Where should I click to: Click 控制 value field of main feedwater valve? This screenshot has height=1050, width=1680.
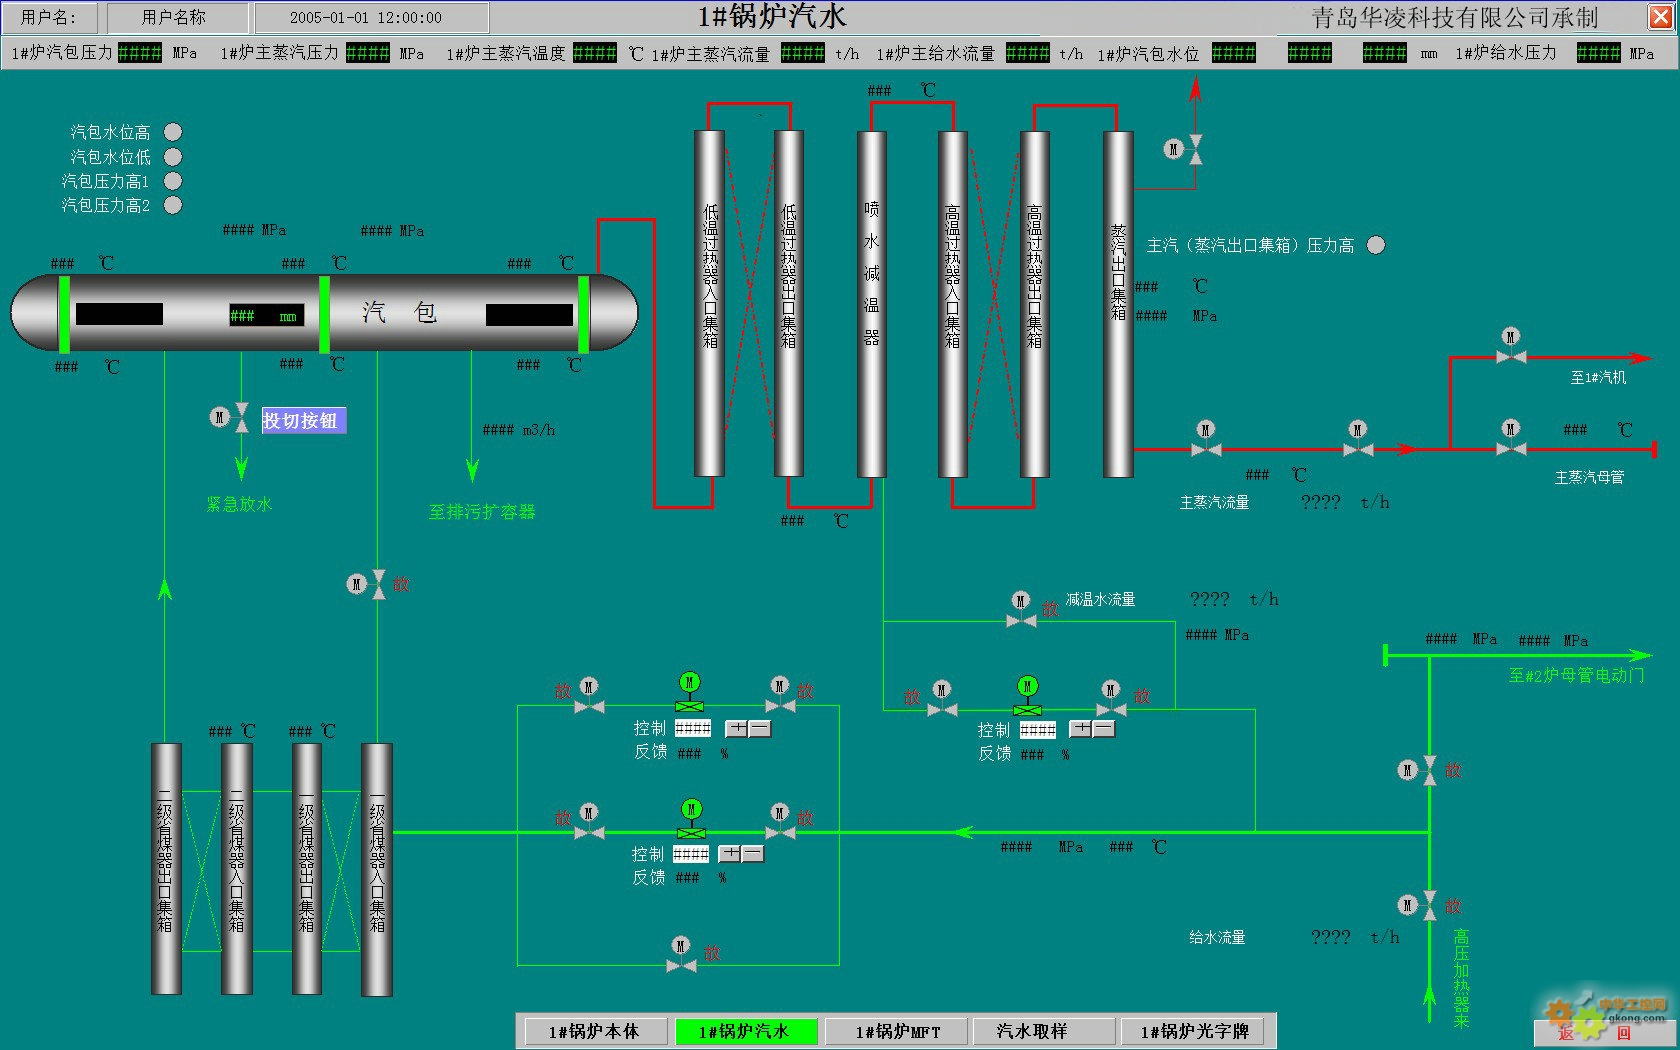(x=691, y=854)
